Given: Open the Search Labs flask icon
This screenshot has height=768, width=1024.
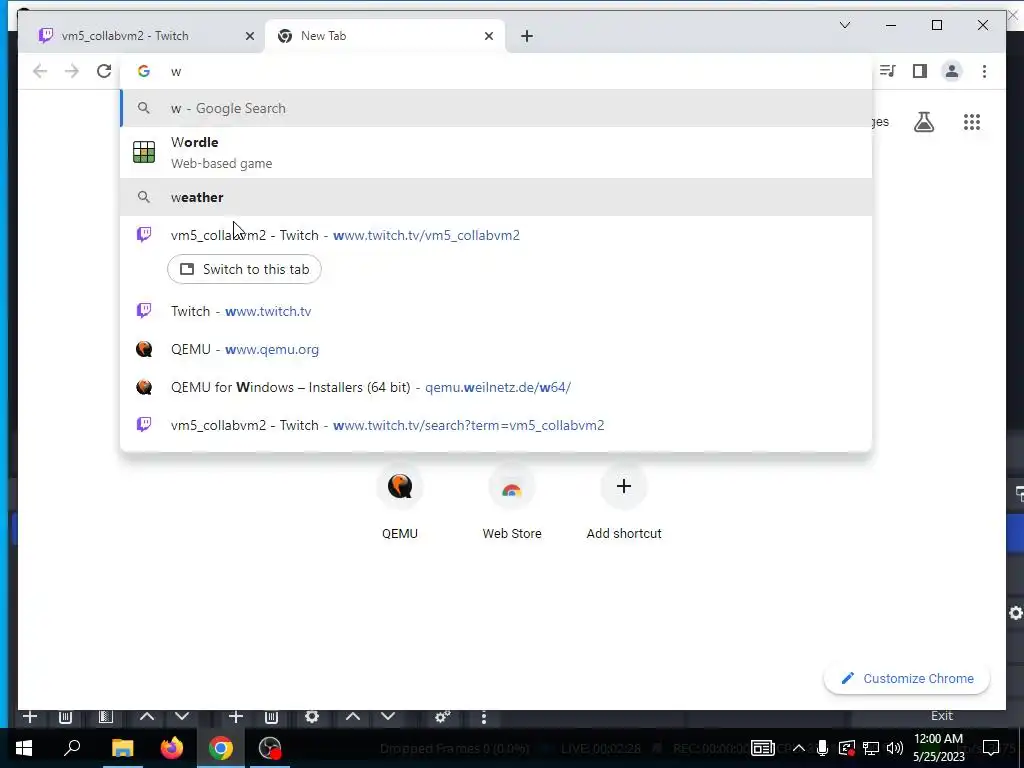Looking at the screenshot, I should coord(924,122).
